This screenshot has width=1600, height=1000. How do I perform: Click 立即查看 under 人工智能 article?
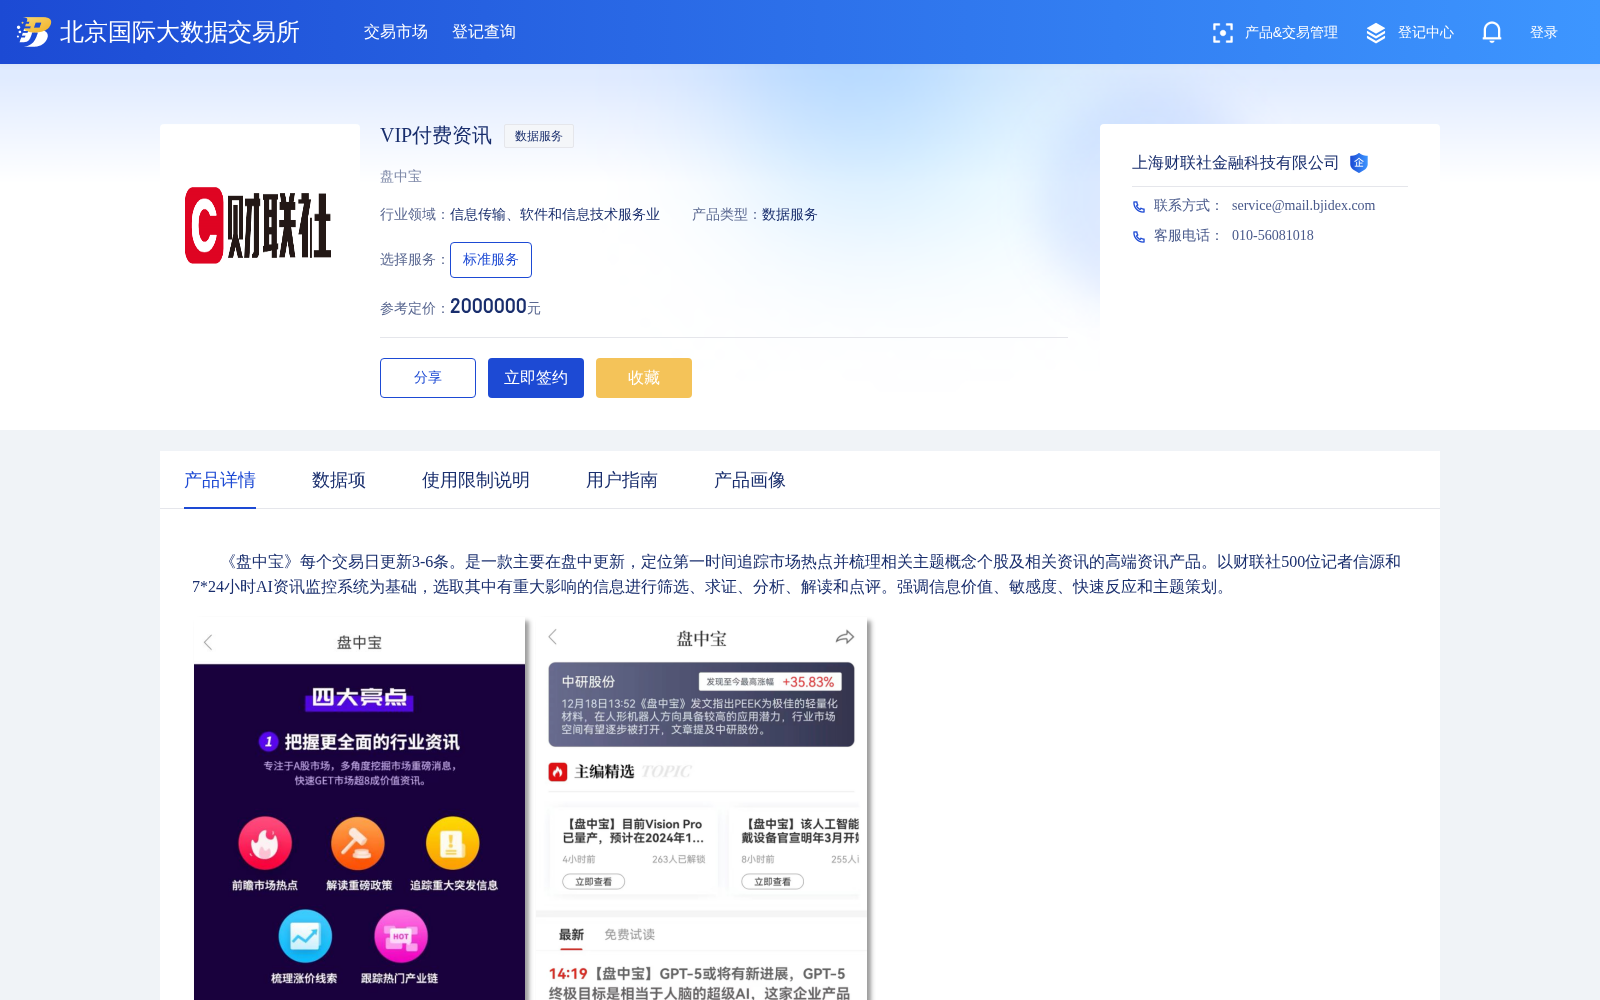(x=772, y=882)
